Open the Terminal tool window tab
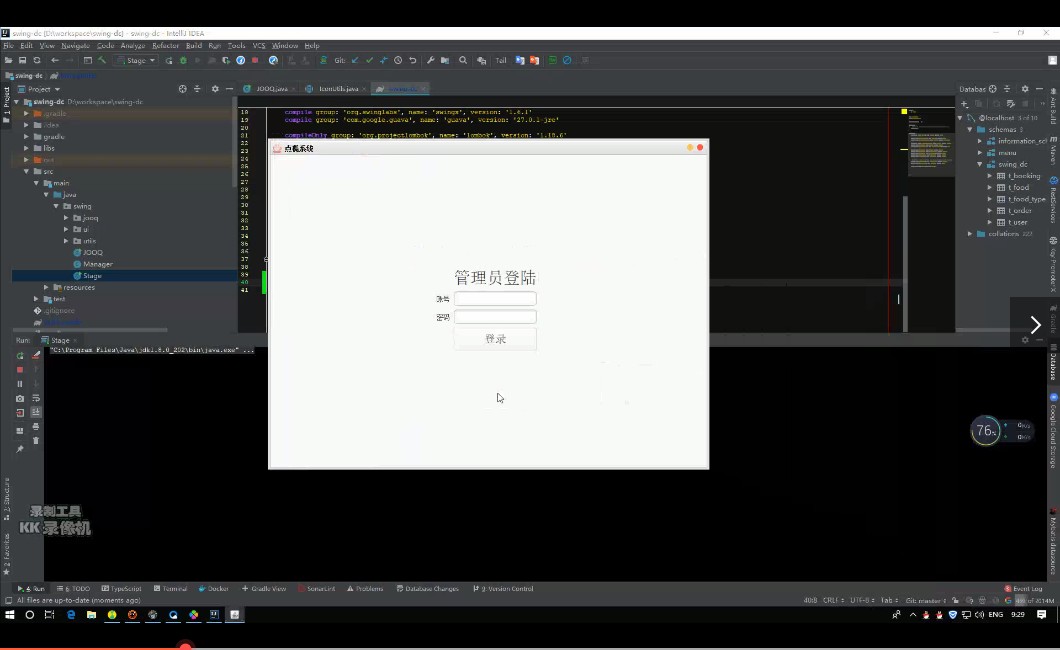This screenshot has width=1060, height=650. pos(170,589)
